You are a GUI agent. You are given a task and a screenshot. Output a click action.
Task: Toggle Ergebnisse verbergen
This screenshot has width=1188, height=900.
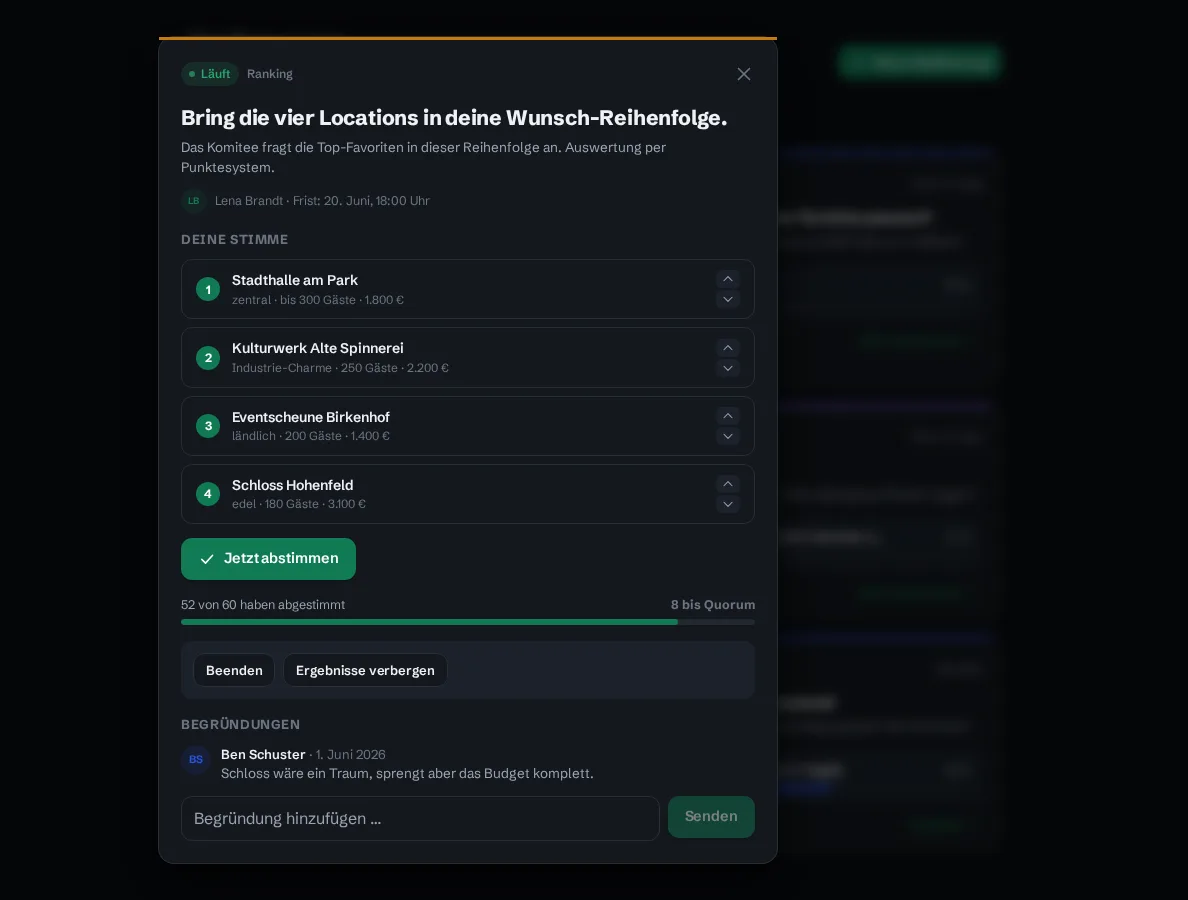(365, 670)
